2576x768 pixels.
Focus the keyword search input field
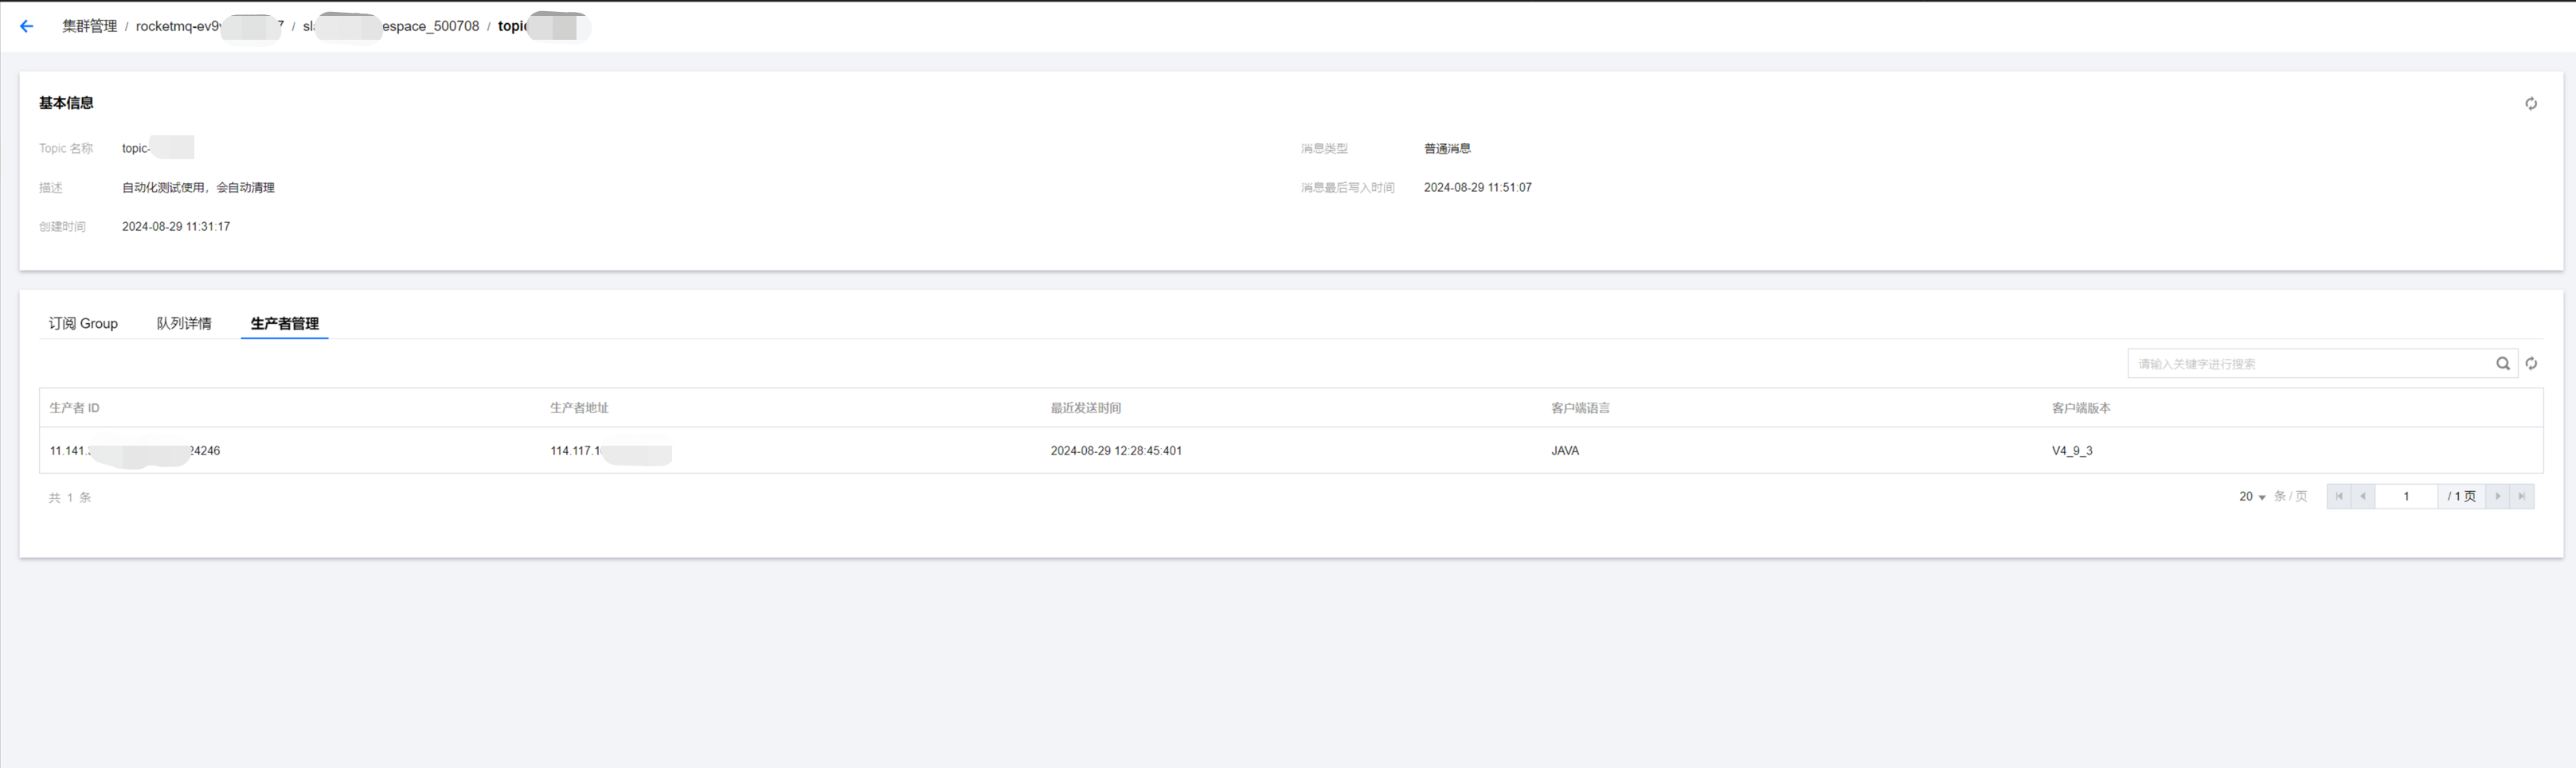2310,364
